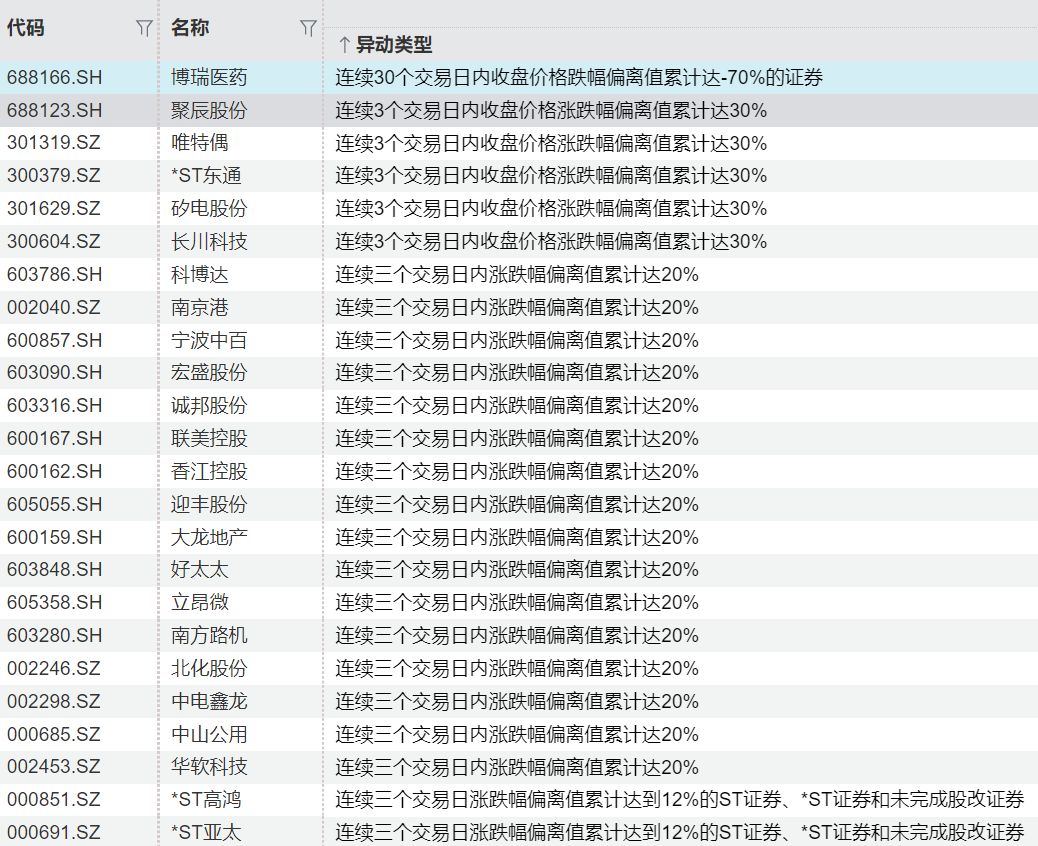Select stock code 002453.SZ
This screenshot has height=846, width=1038.
pos(54,767)
